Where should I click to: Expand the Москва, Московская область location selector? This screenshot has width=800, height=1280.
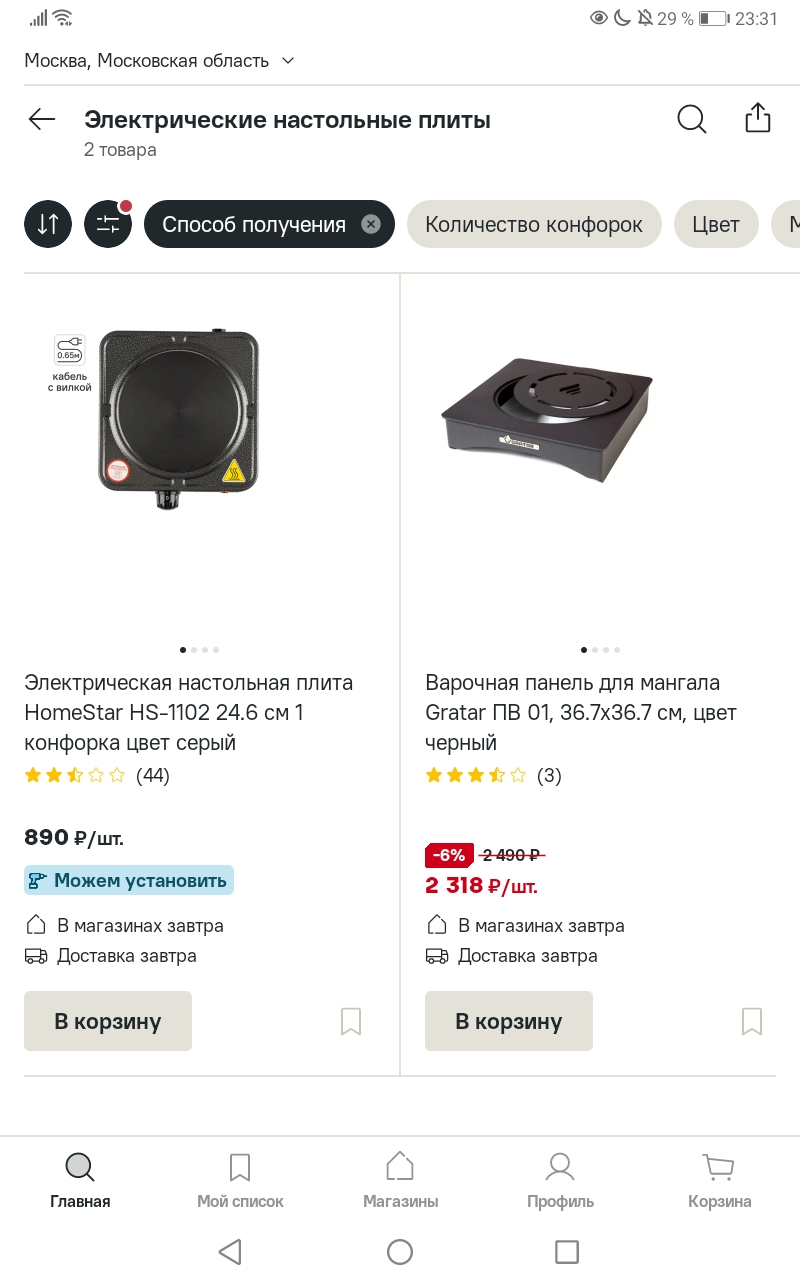tap(160, 61)
